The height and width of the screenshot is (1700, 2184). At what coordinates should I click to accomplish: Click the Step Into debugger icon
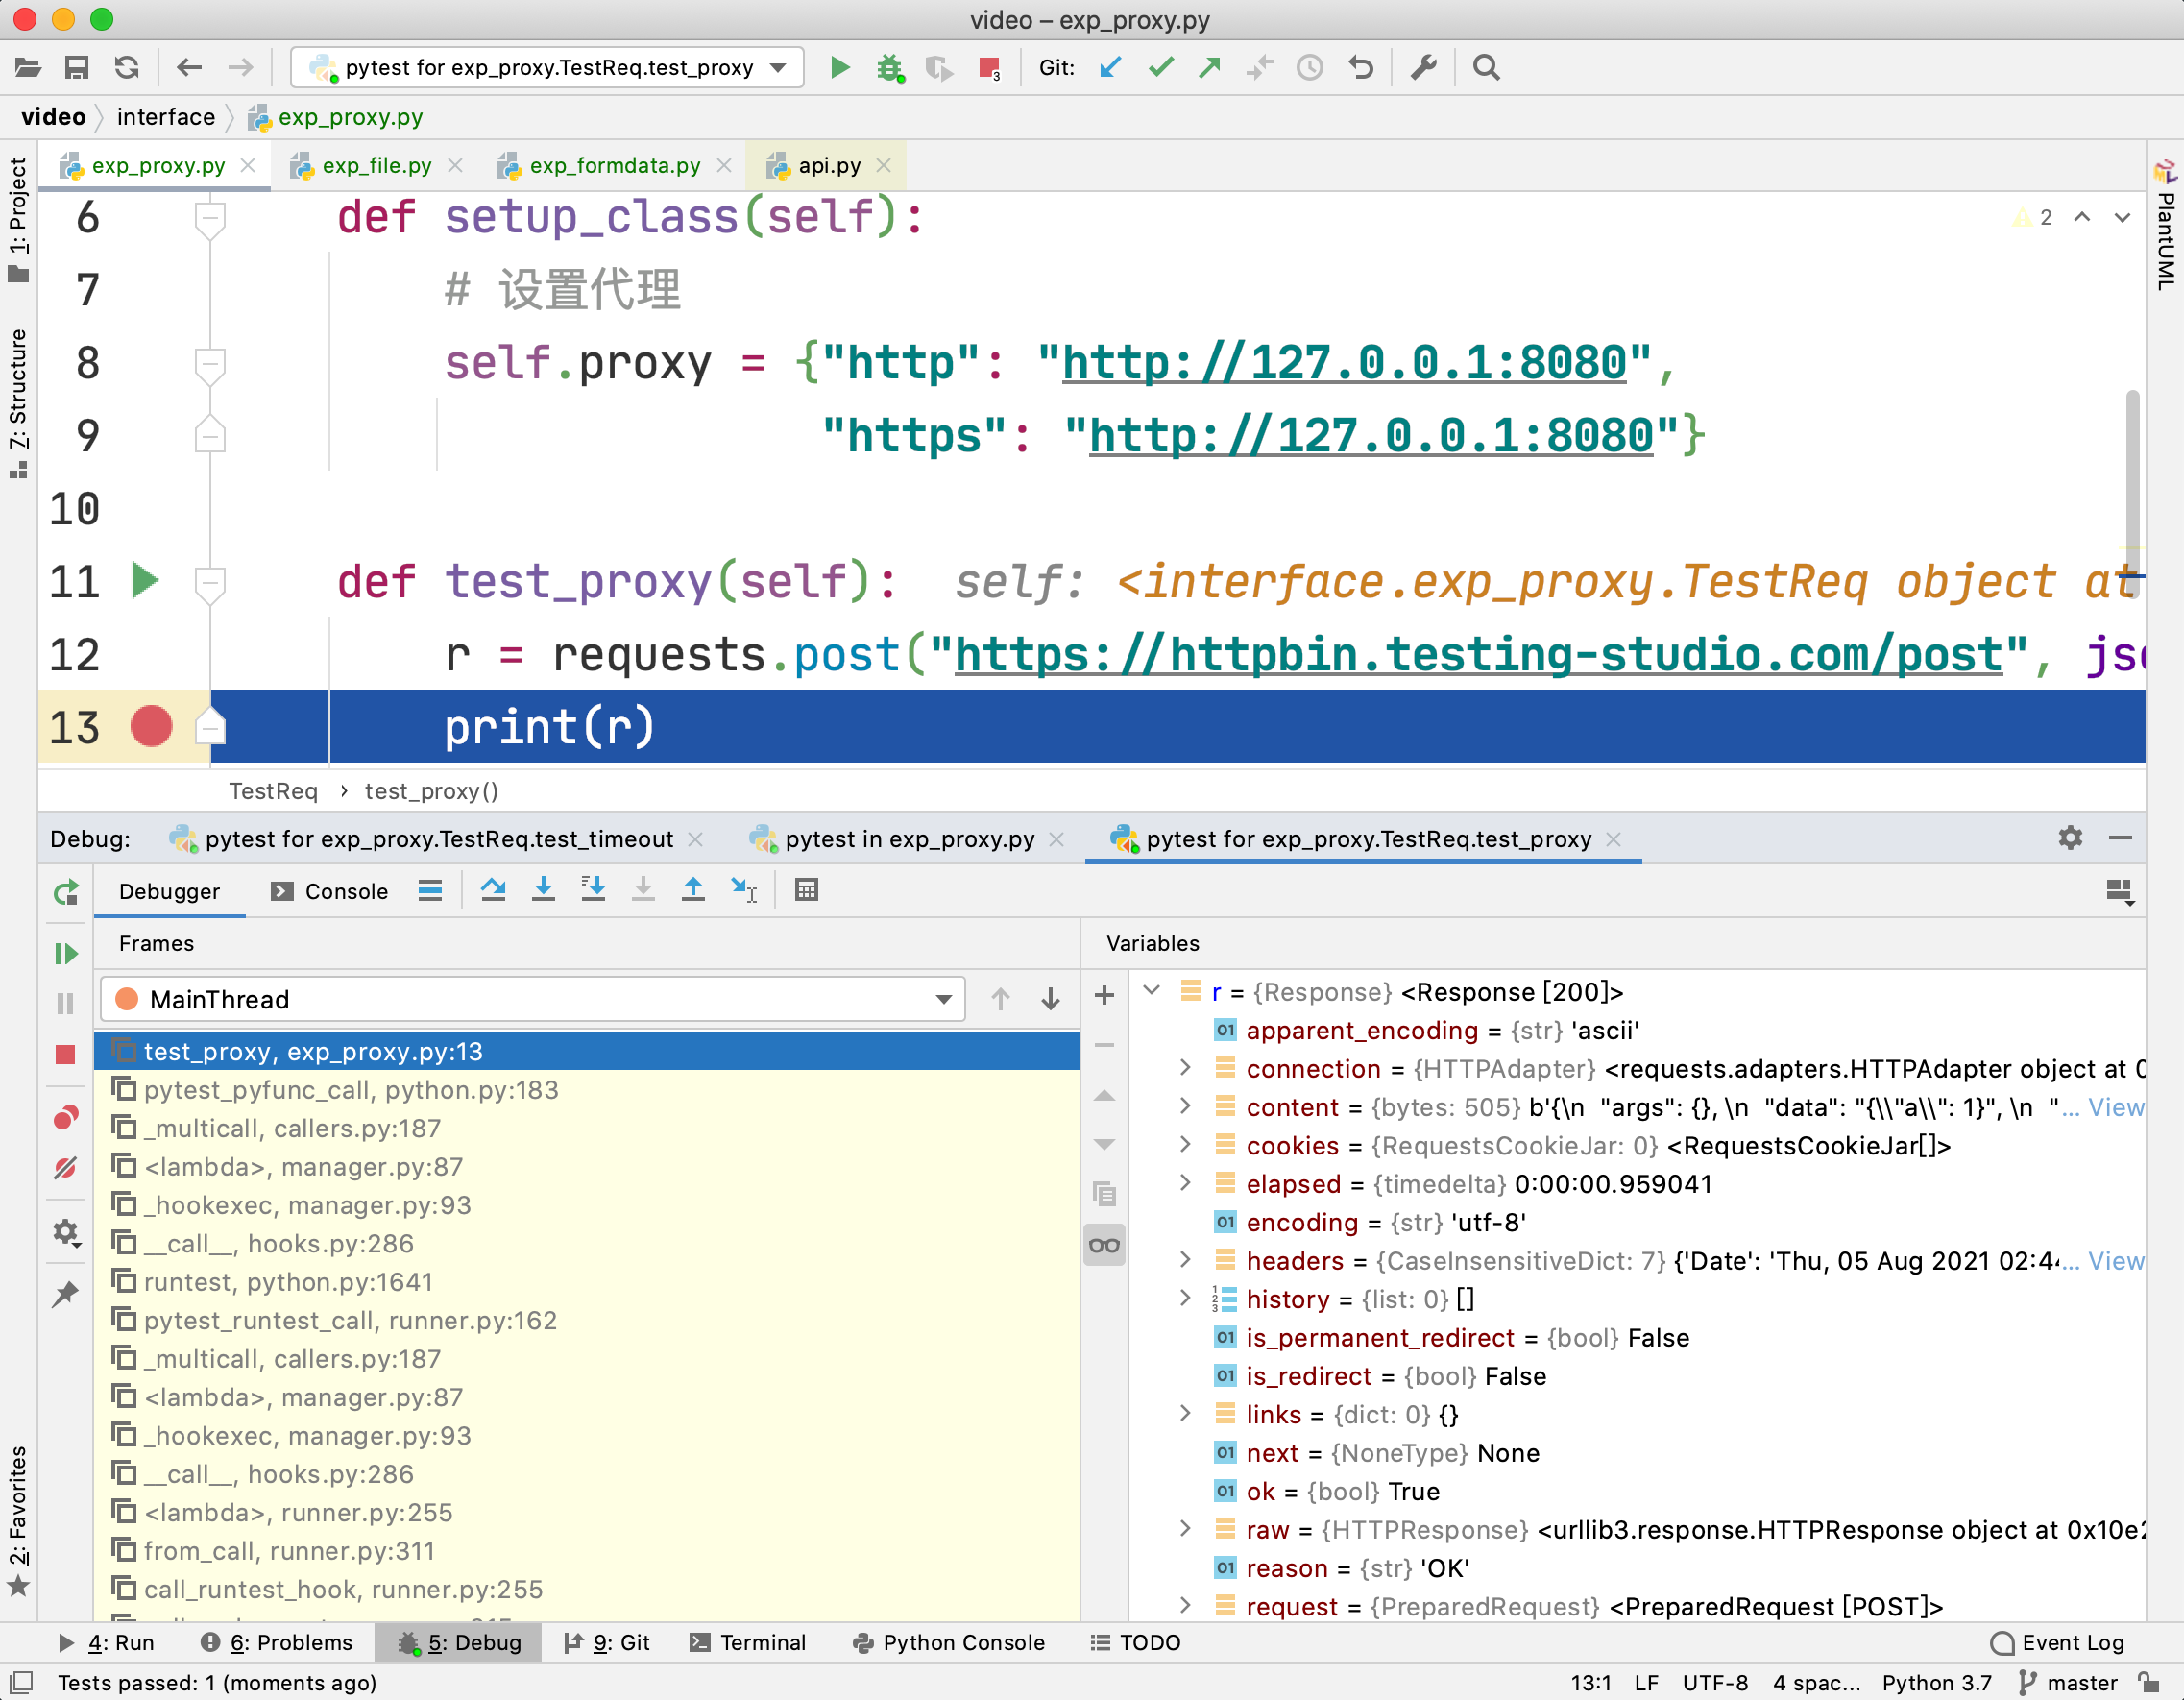point(543,890)
